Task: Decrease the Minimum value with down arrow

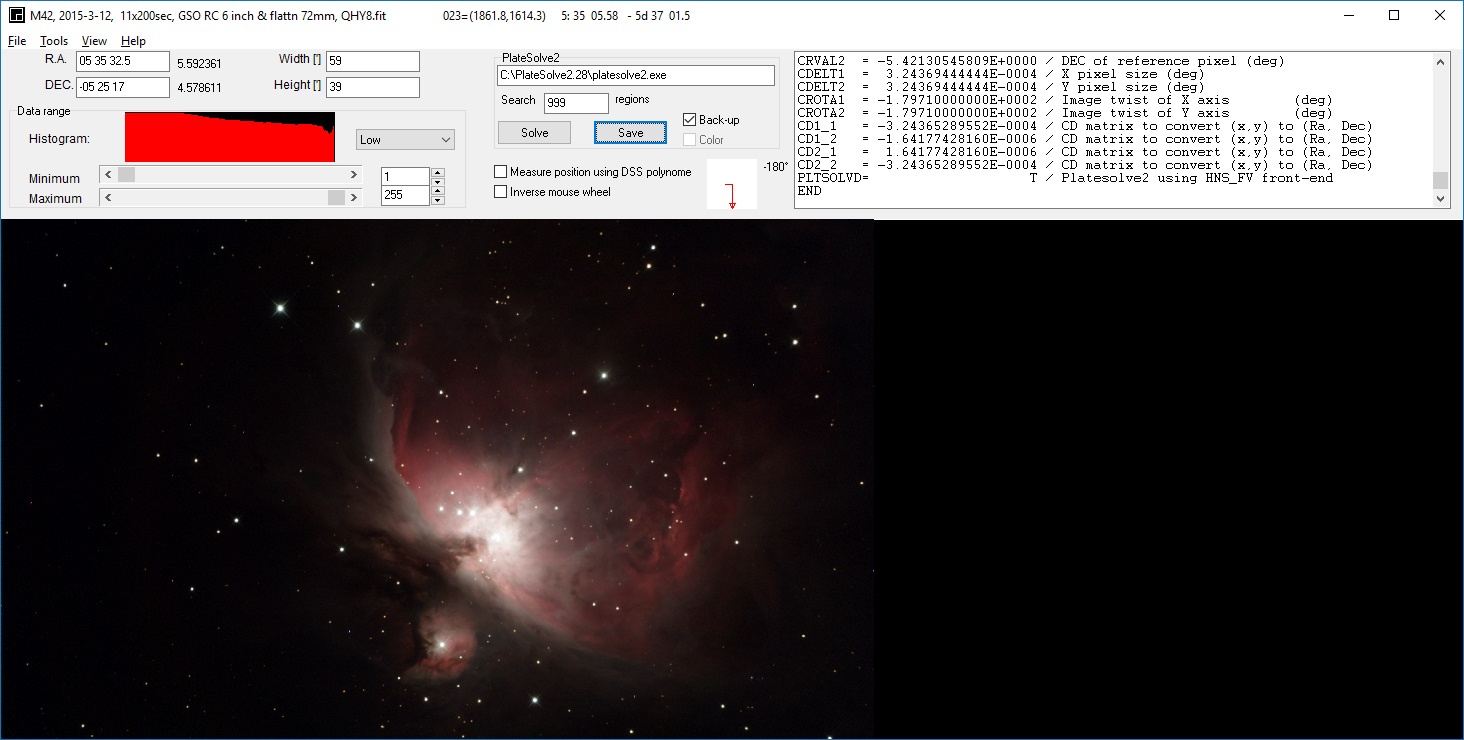Action: [437, 181]
